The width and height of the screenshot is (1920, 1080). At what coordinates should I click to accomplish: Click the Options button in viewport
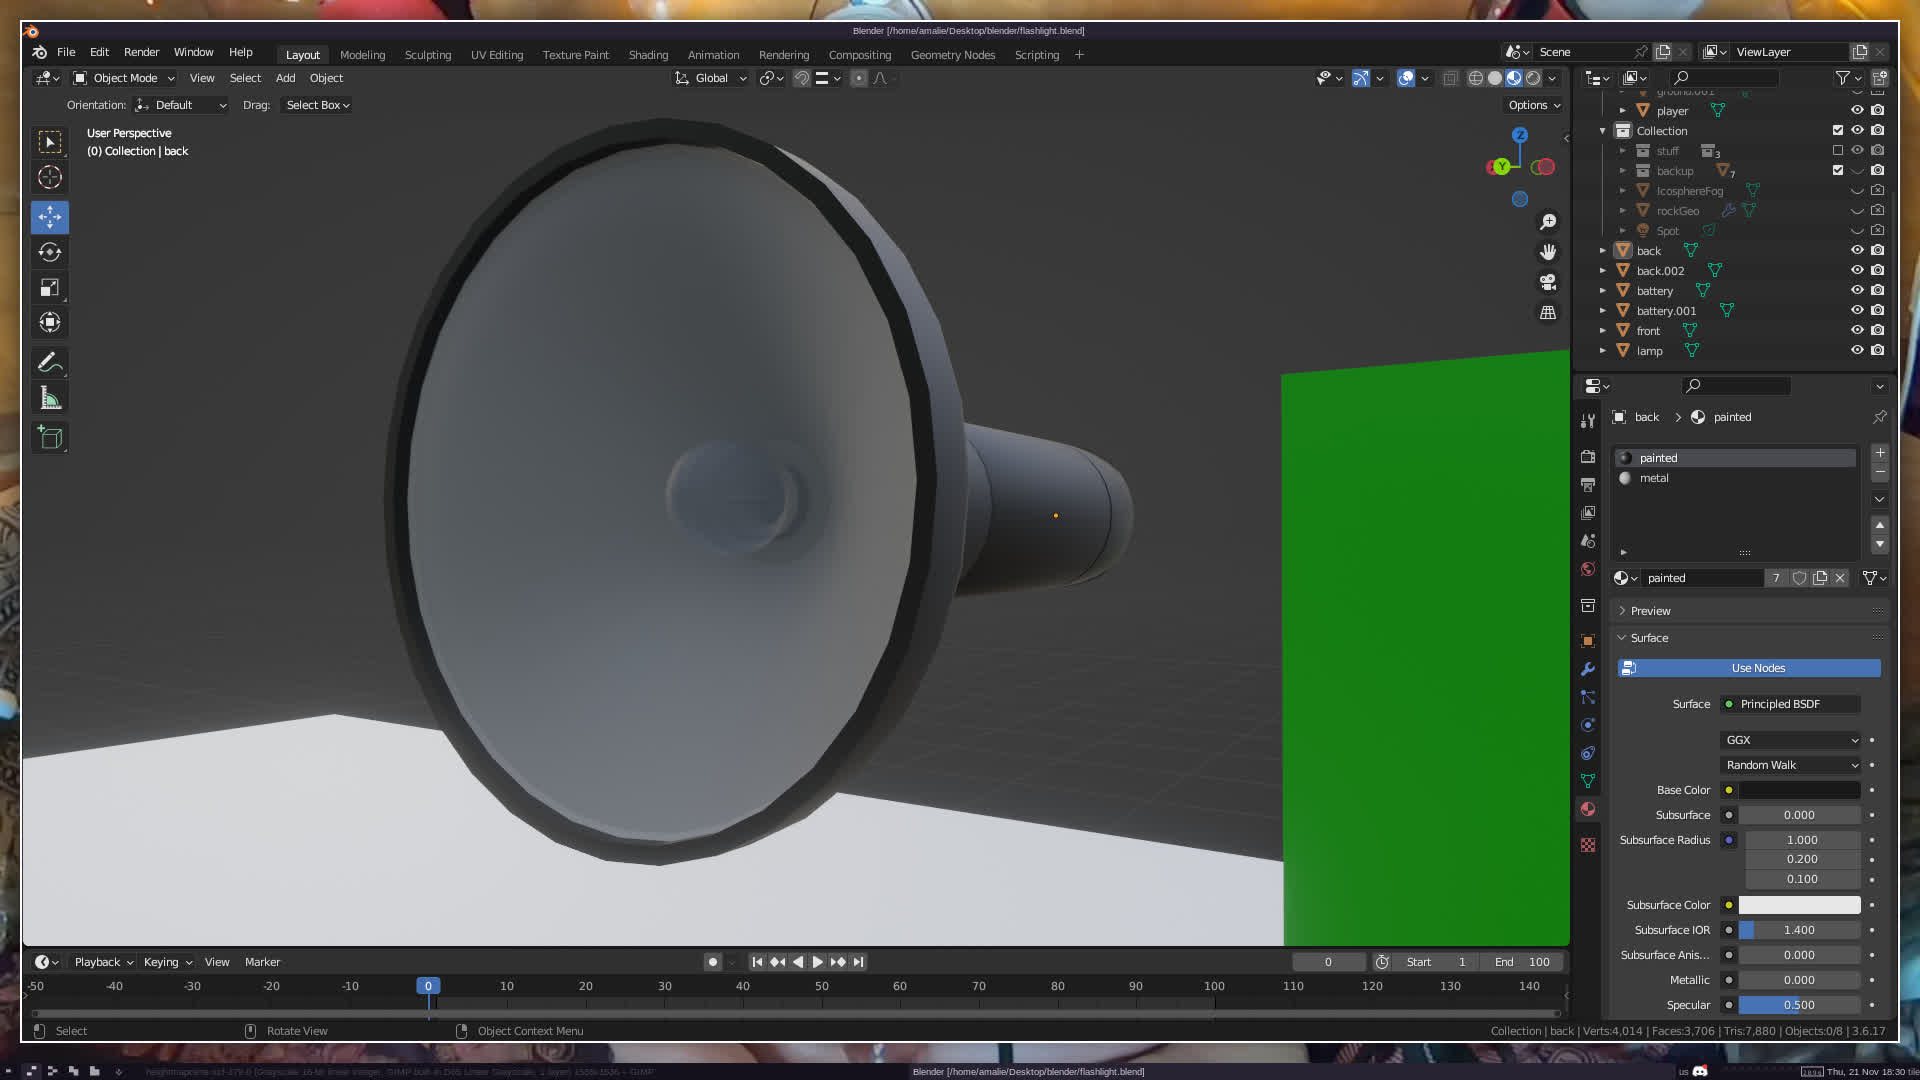pyautogui.click(x=1533, y=105)
